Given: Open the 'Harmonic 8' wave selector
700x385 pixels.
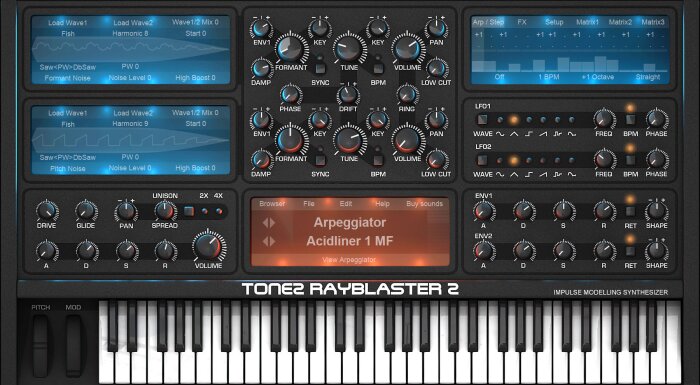Looking at the screenshot, I should [130, 33].
